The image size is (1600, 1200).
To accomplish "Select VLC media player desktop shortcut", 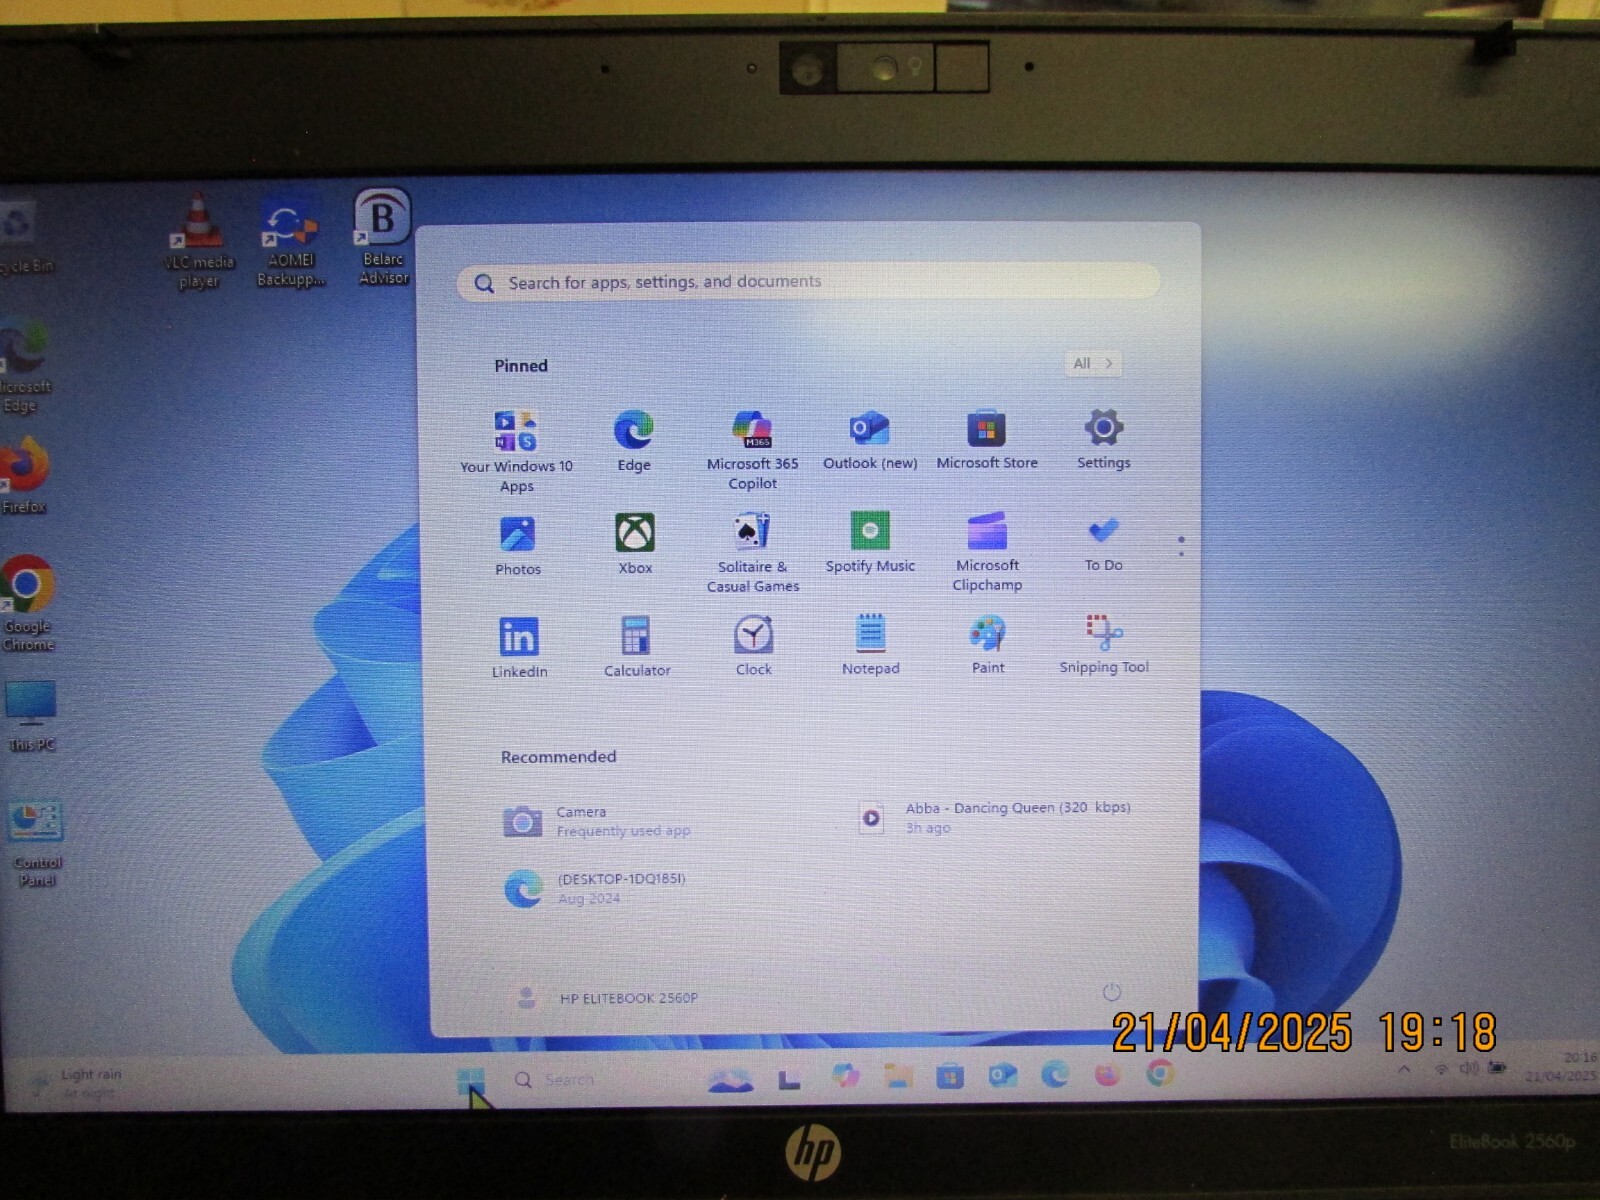I will [199, 241].
